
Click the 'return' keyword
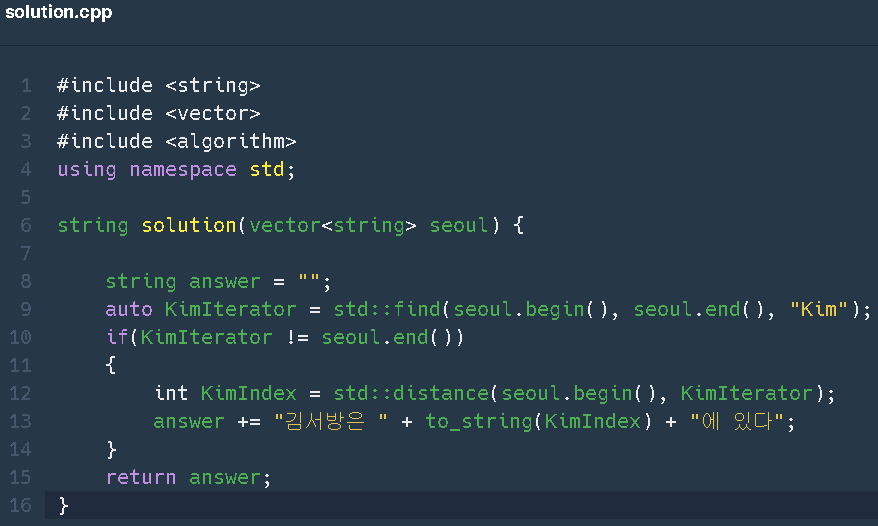(141, 477)
